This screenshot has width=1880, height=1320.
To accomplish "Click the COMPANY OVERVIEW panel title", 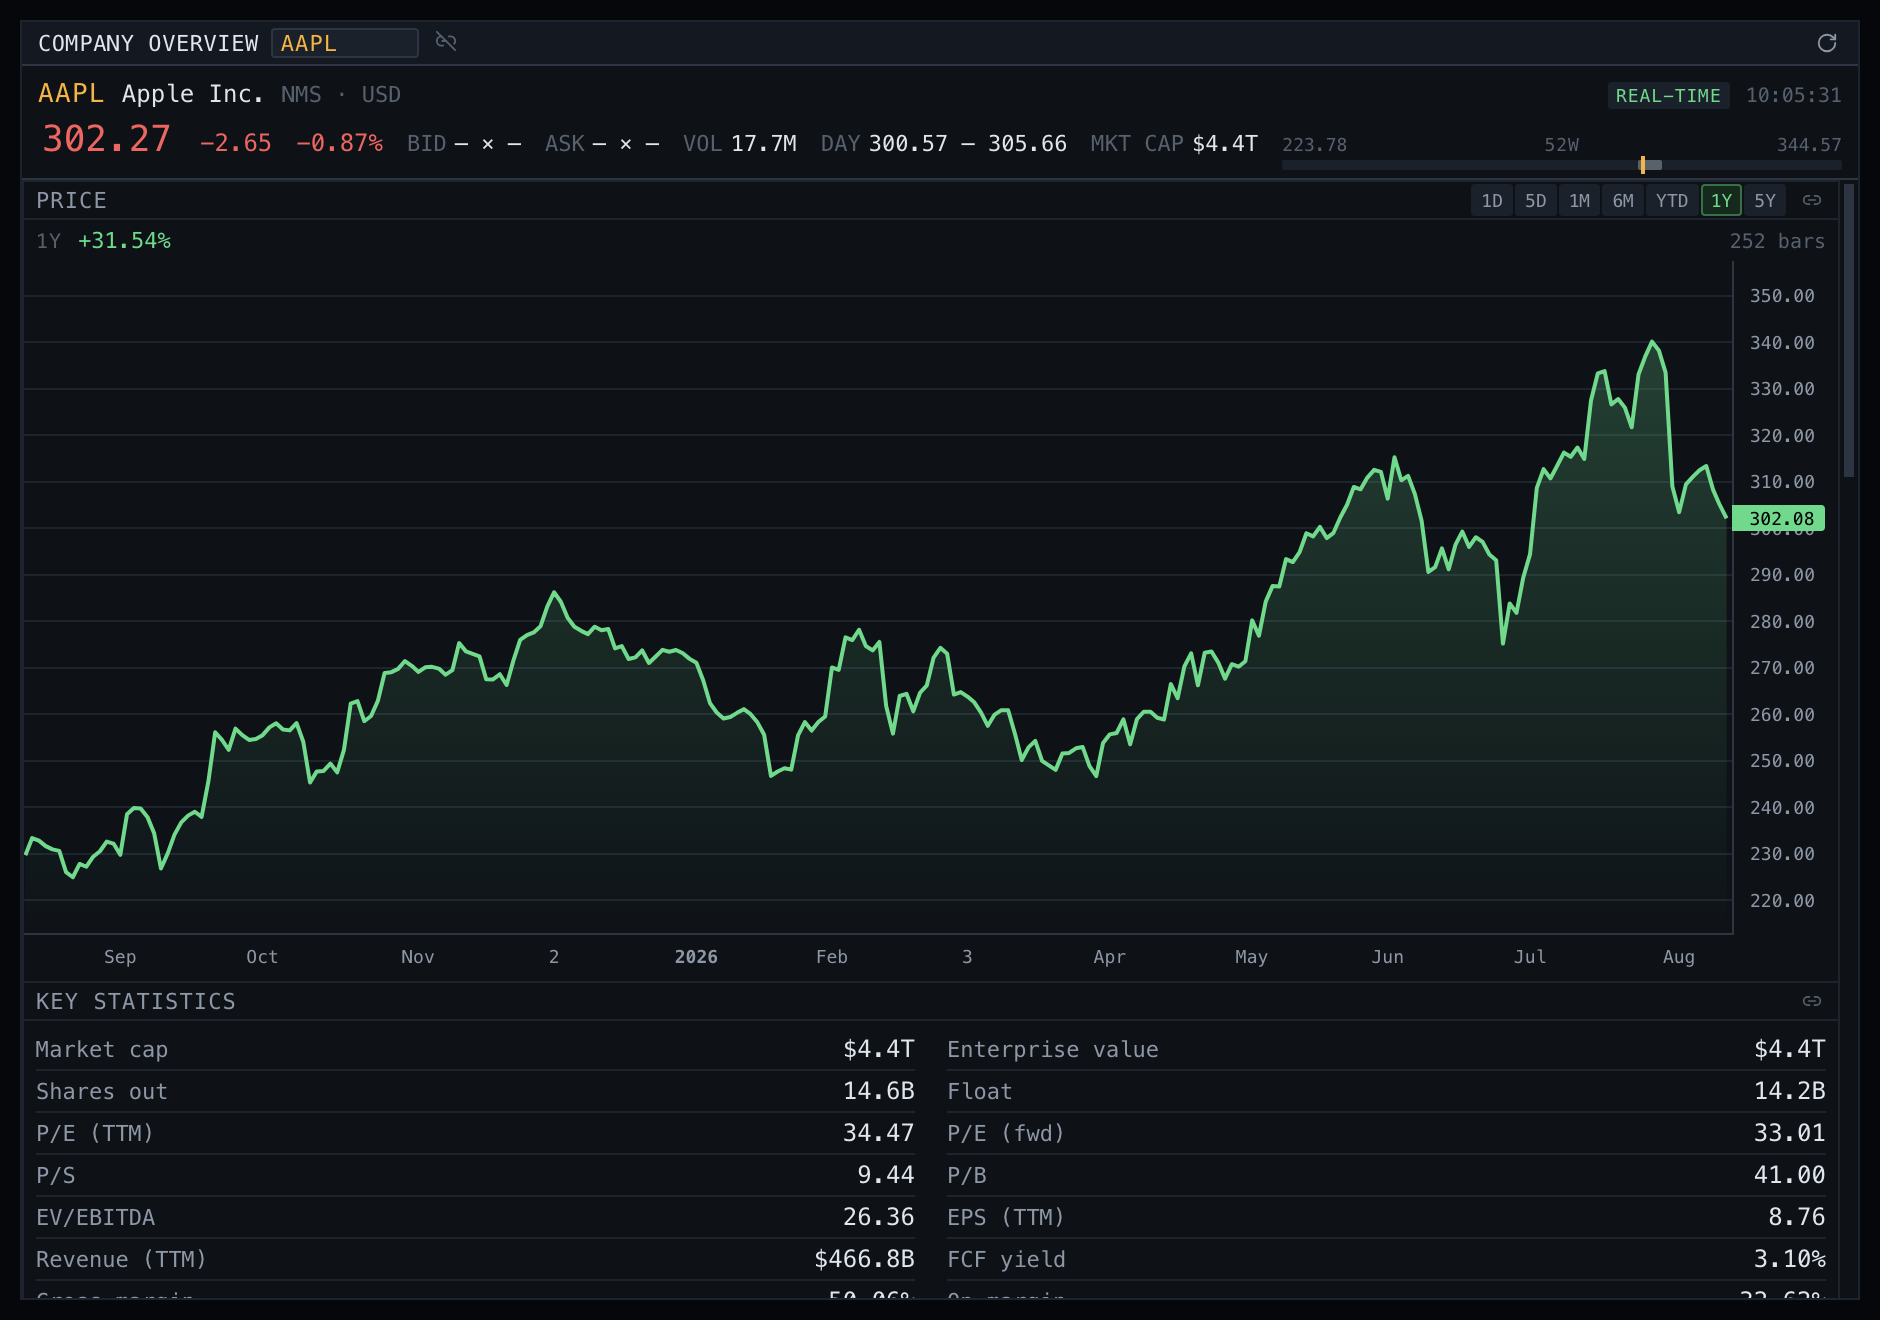I will (x=148, y=44).
